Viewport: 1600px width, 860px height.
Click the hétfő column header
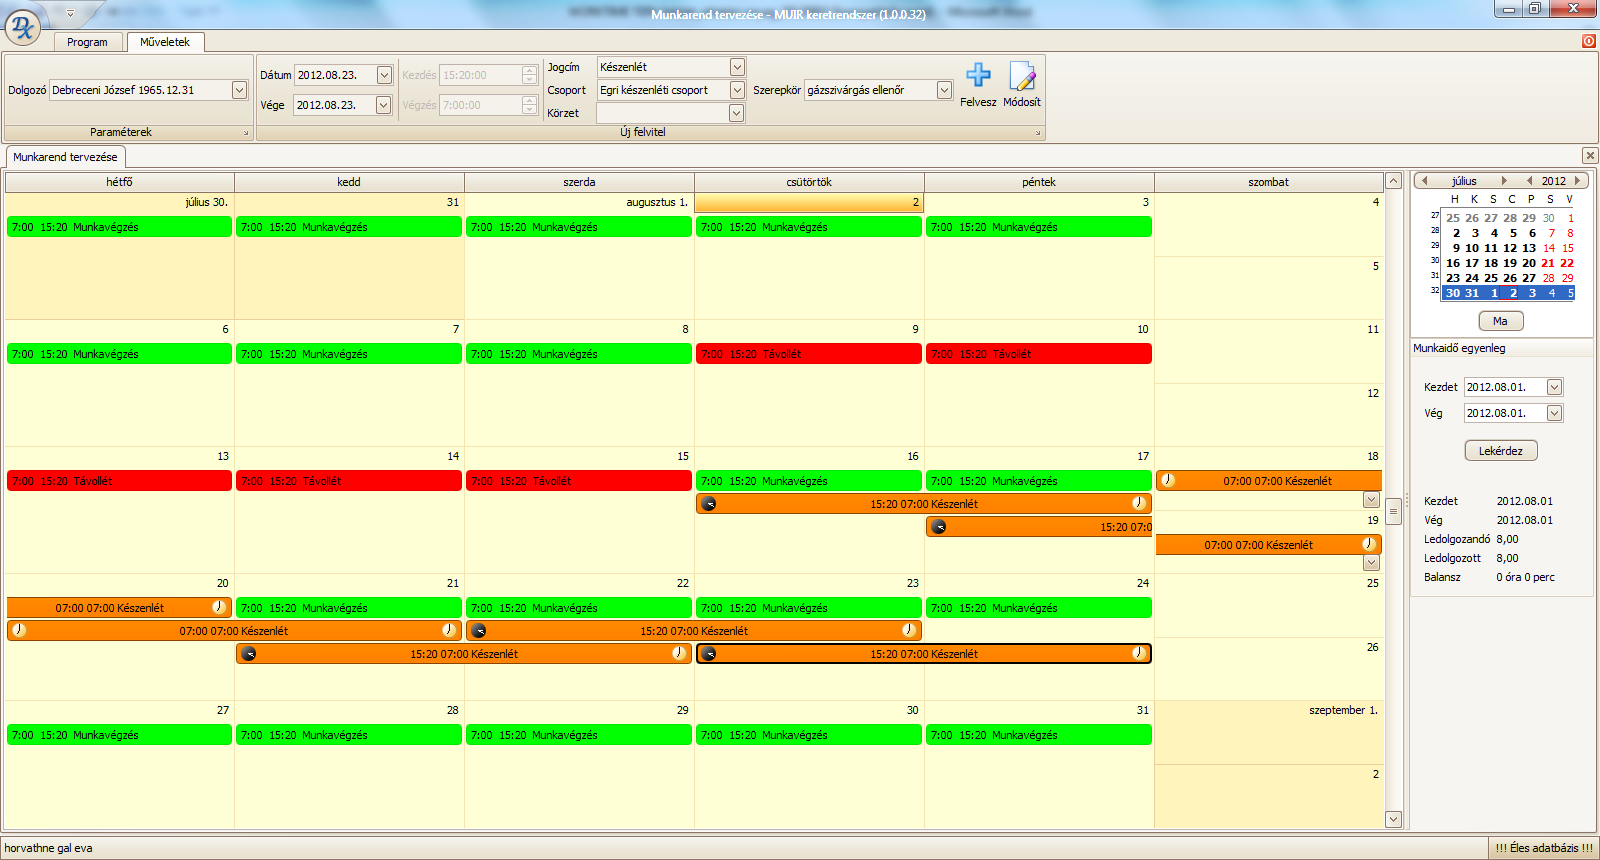point(119,182)
